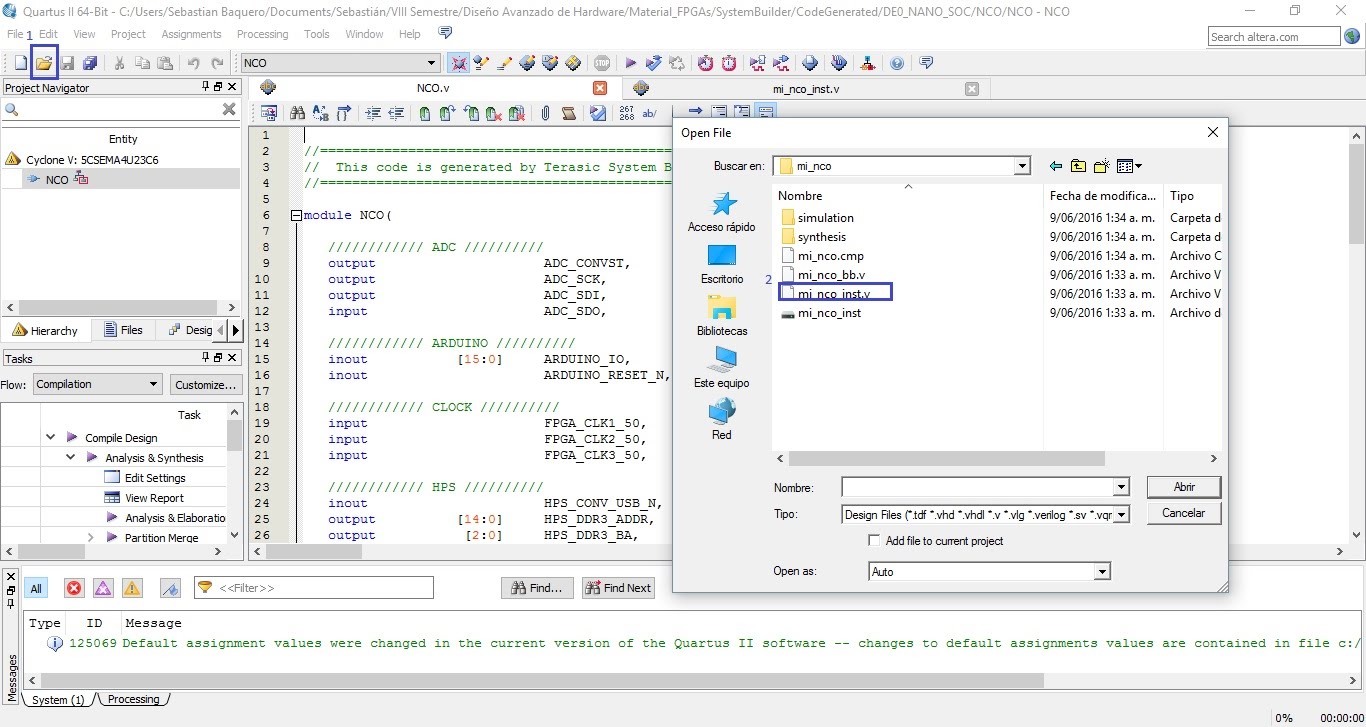Collapse the Compile Design task
1366x727 pixels.
pos(50,438)
